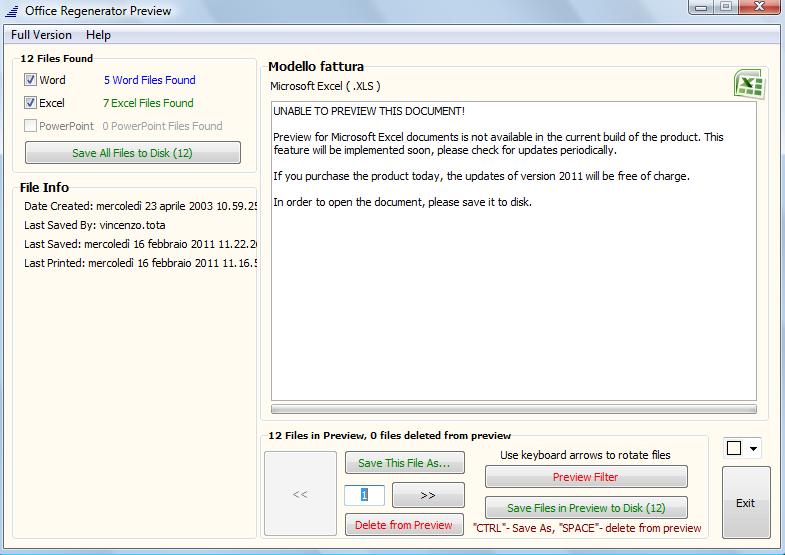Click the horizontal progress bar under preview
785x555 pixels.
(x=514, y=409)
